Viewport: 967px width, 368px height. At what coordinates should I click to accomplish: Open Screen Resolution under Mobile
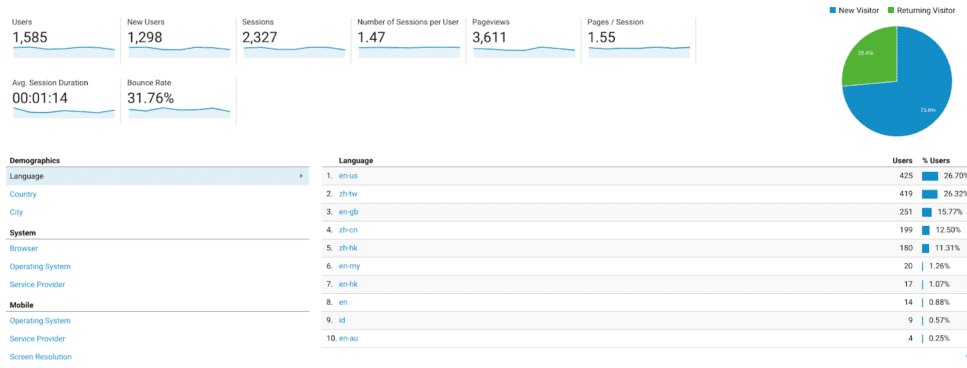[40, 356]
